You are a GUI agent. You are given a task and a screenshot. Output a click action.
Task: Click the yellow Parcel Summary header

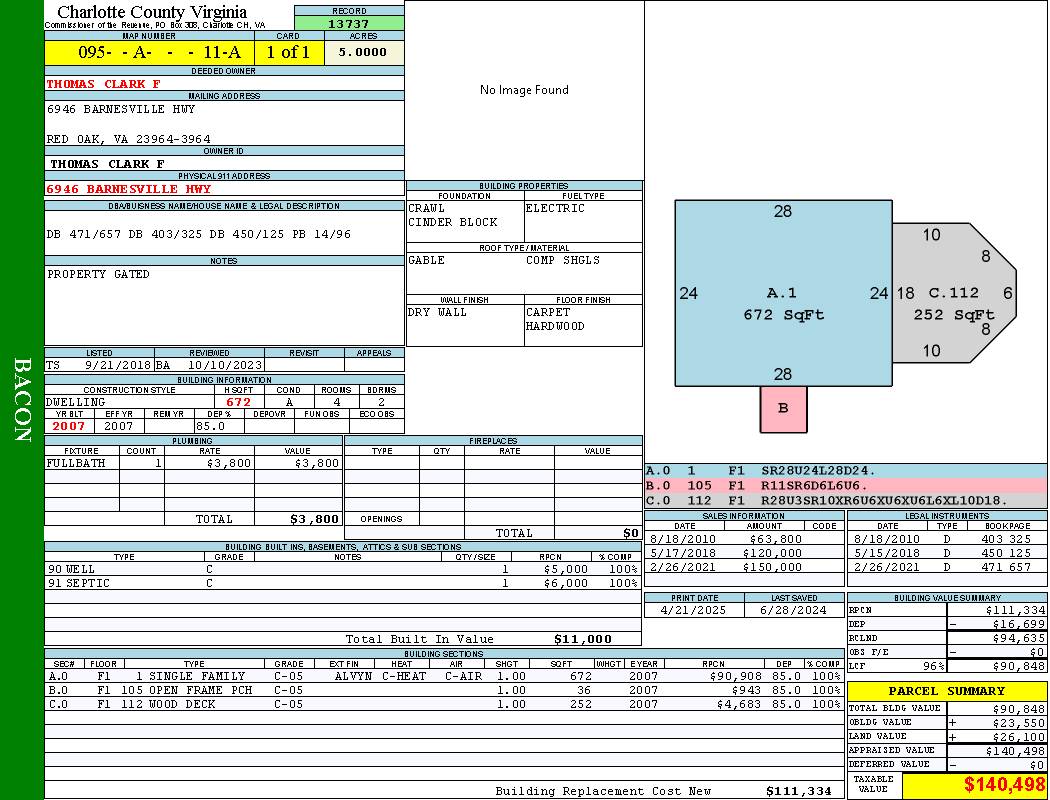946,691
